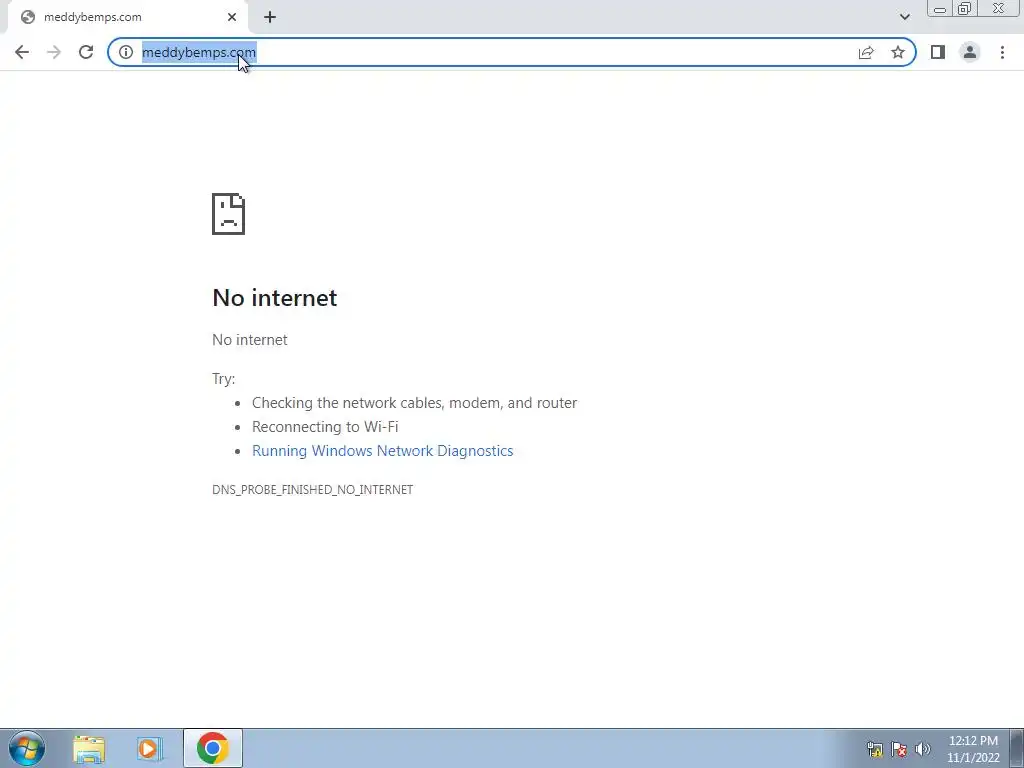Close the Chrome window

coord(998,9)
